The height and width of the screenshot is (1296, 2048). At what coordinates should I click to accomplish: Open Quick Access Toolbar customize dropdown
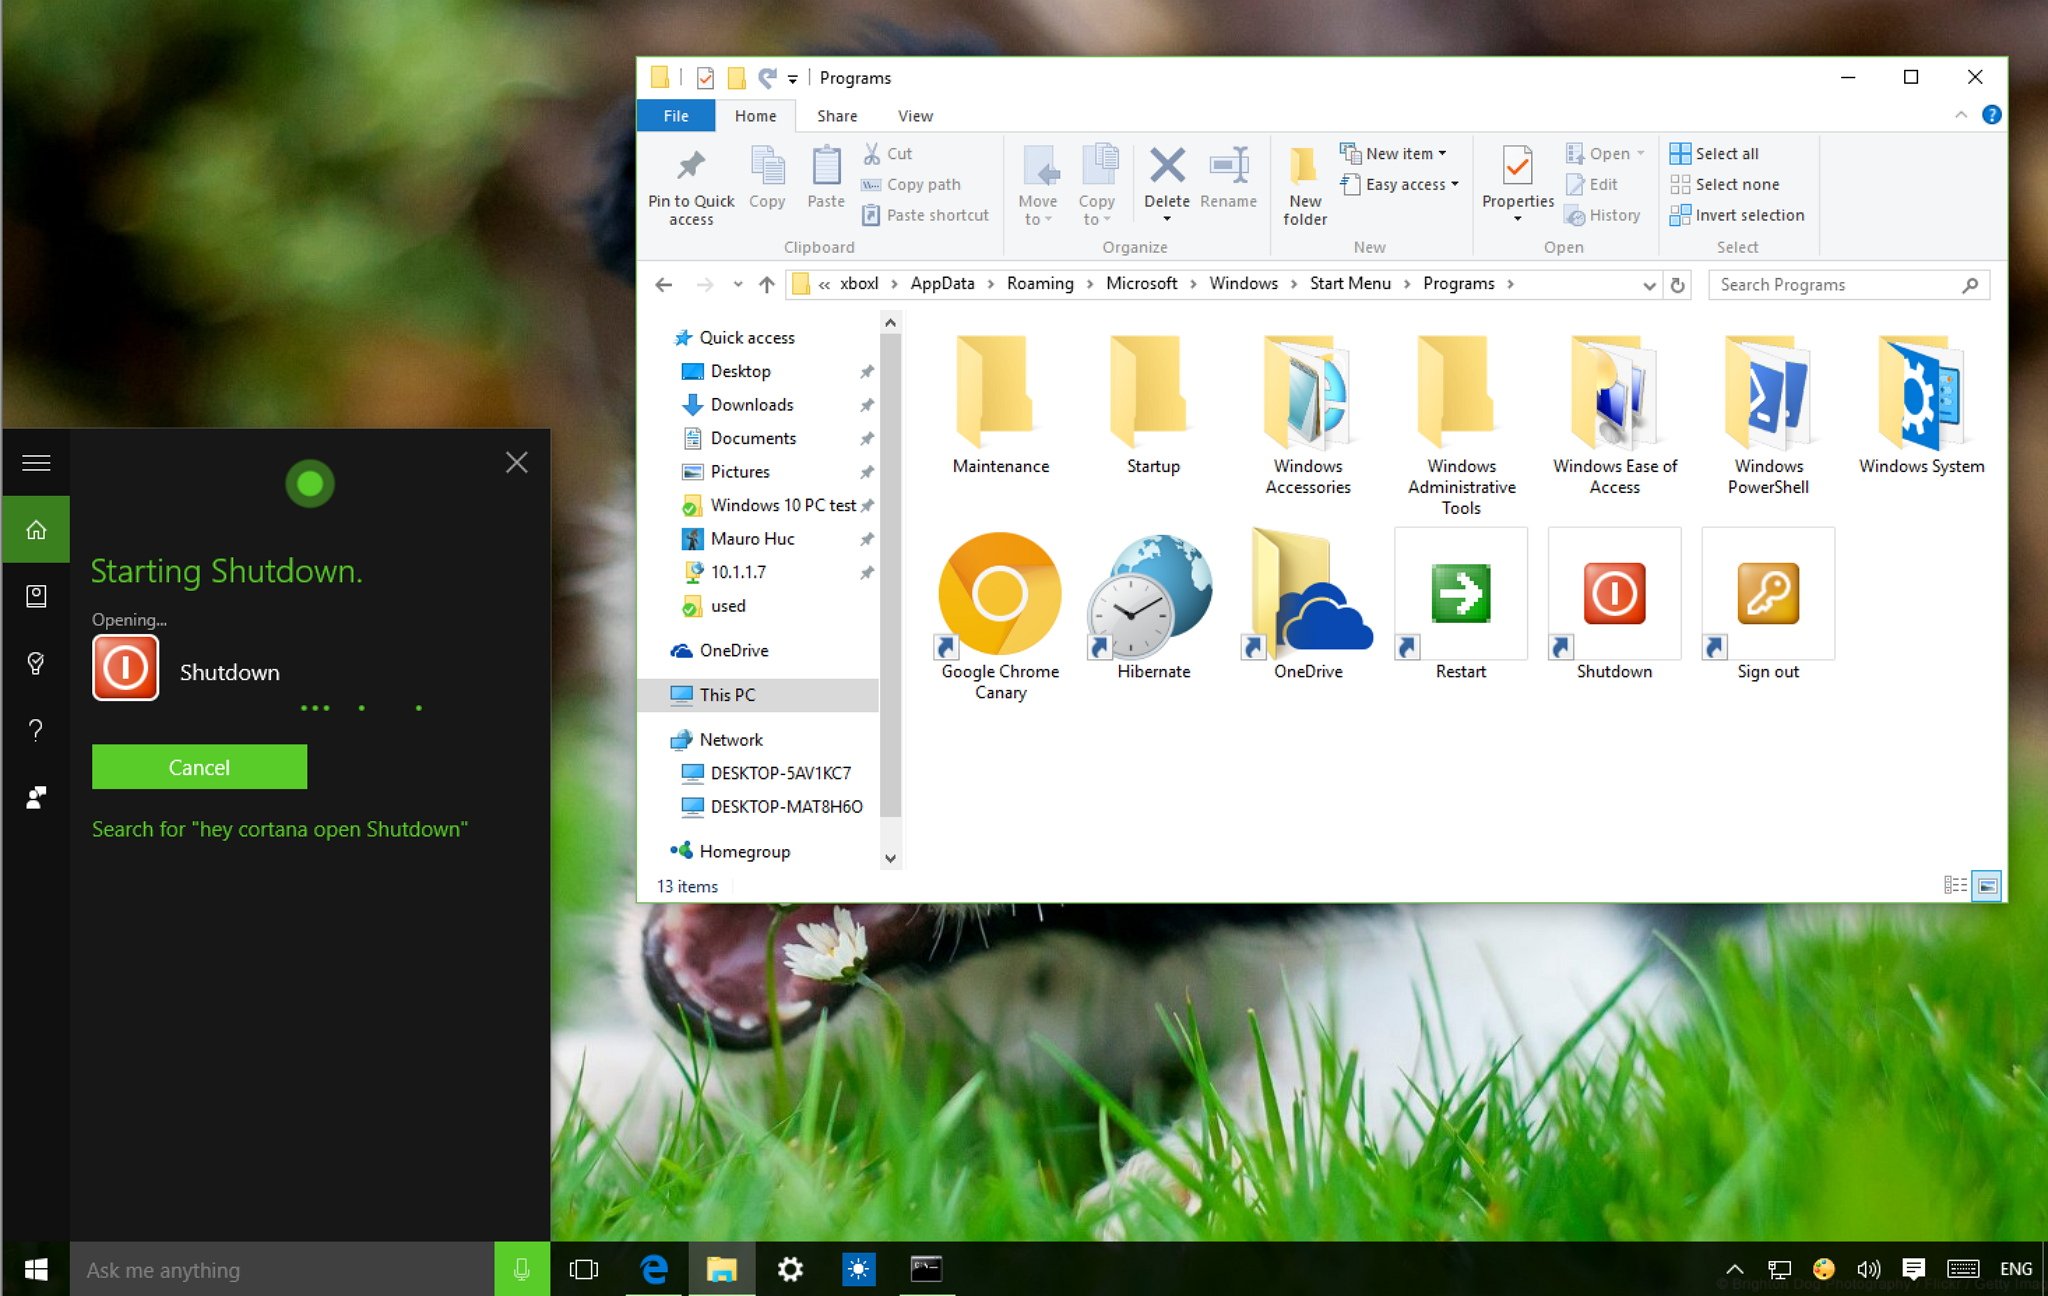792,78
